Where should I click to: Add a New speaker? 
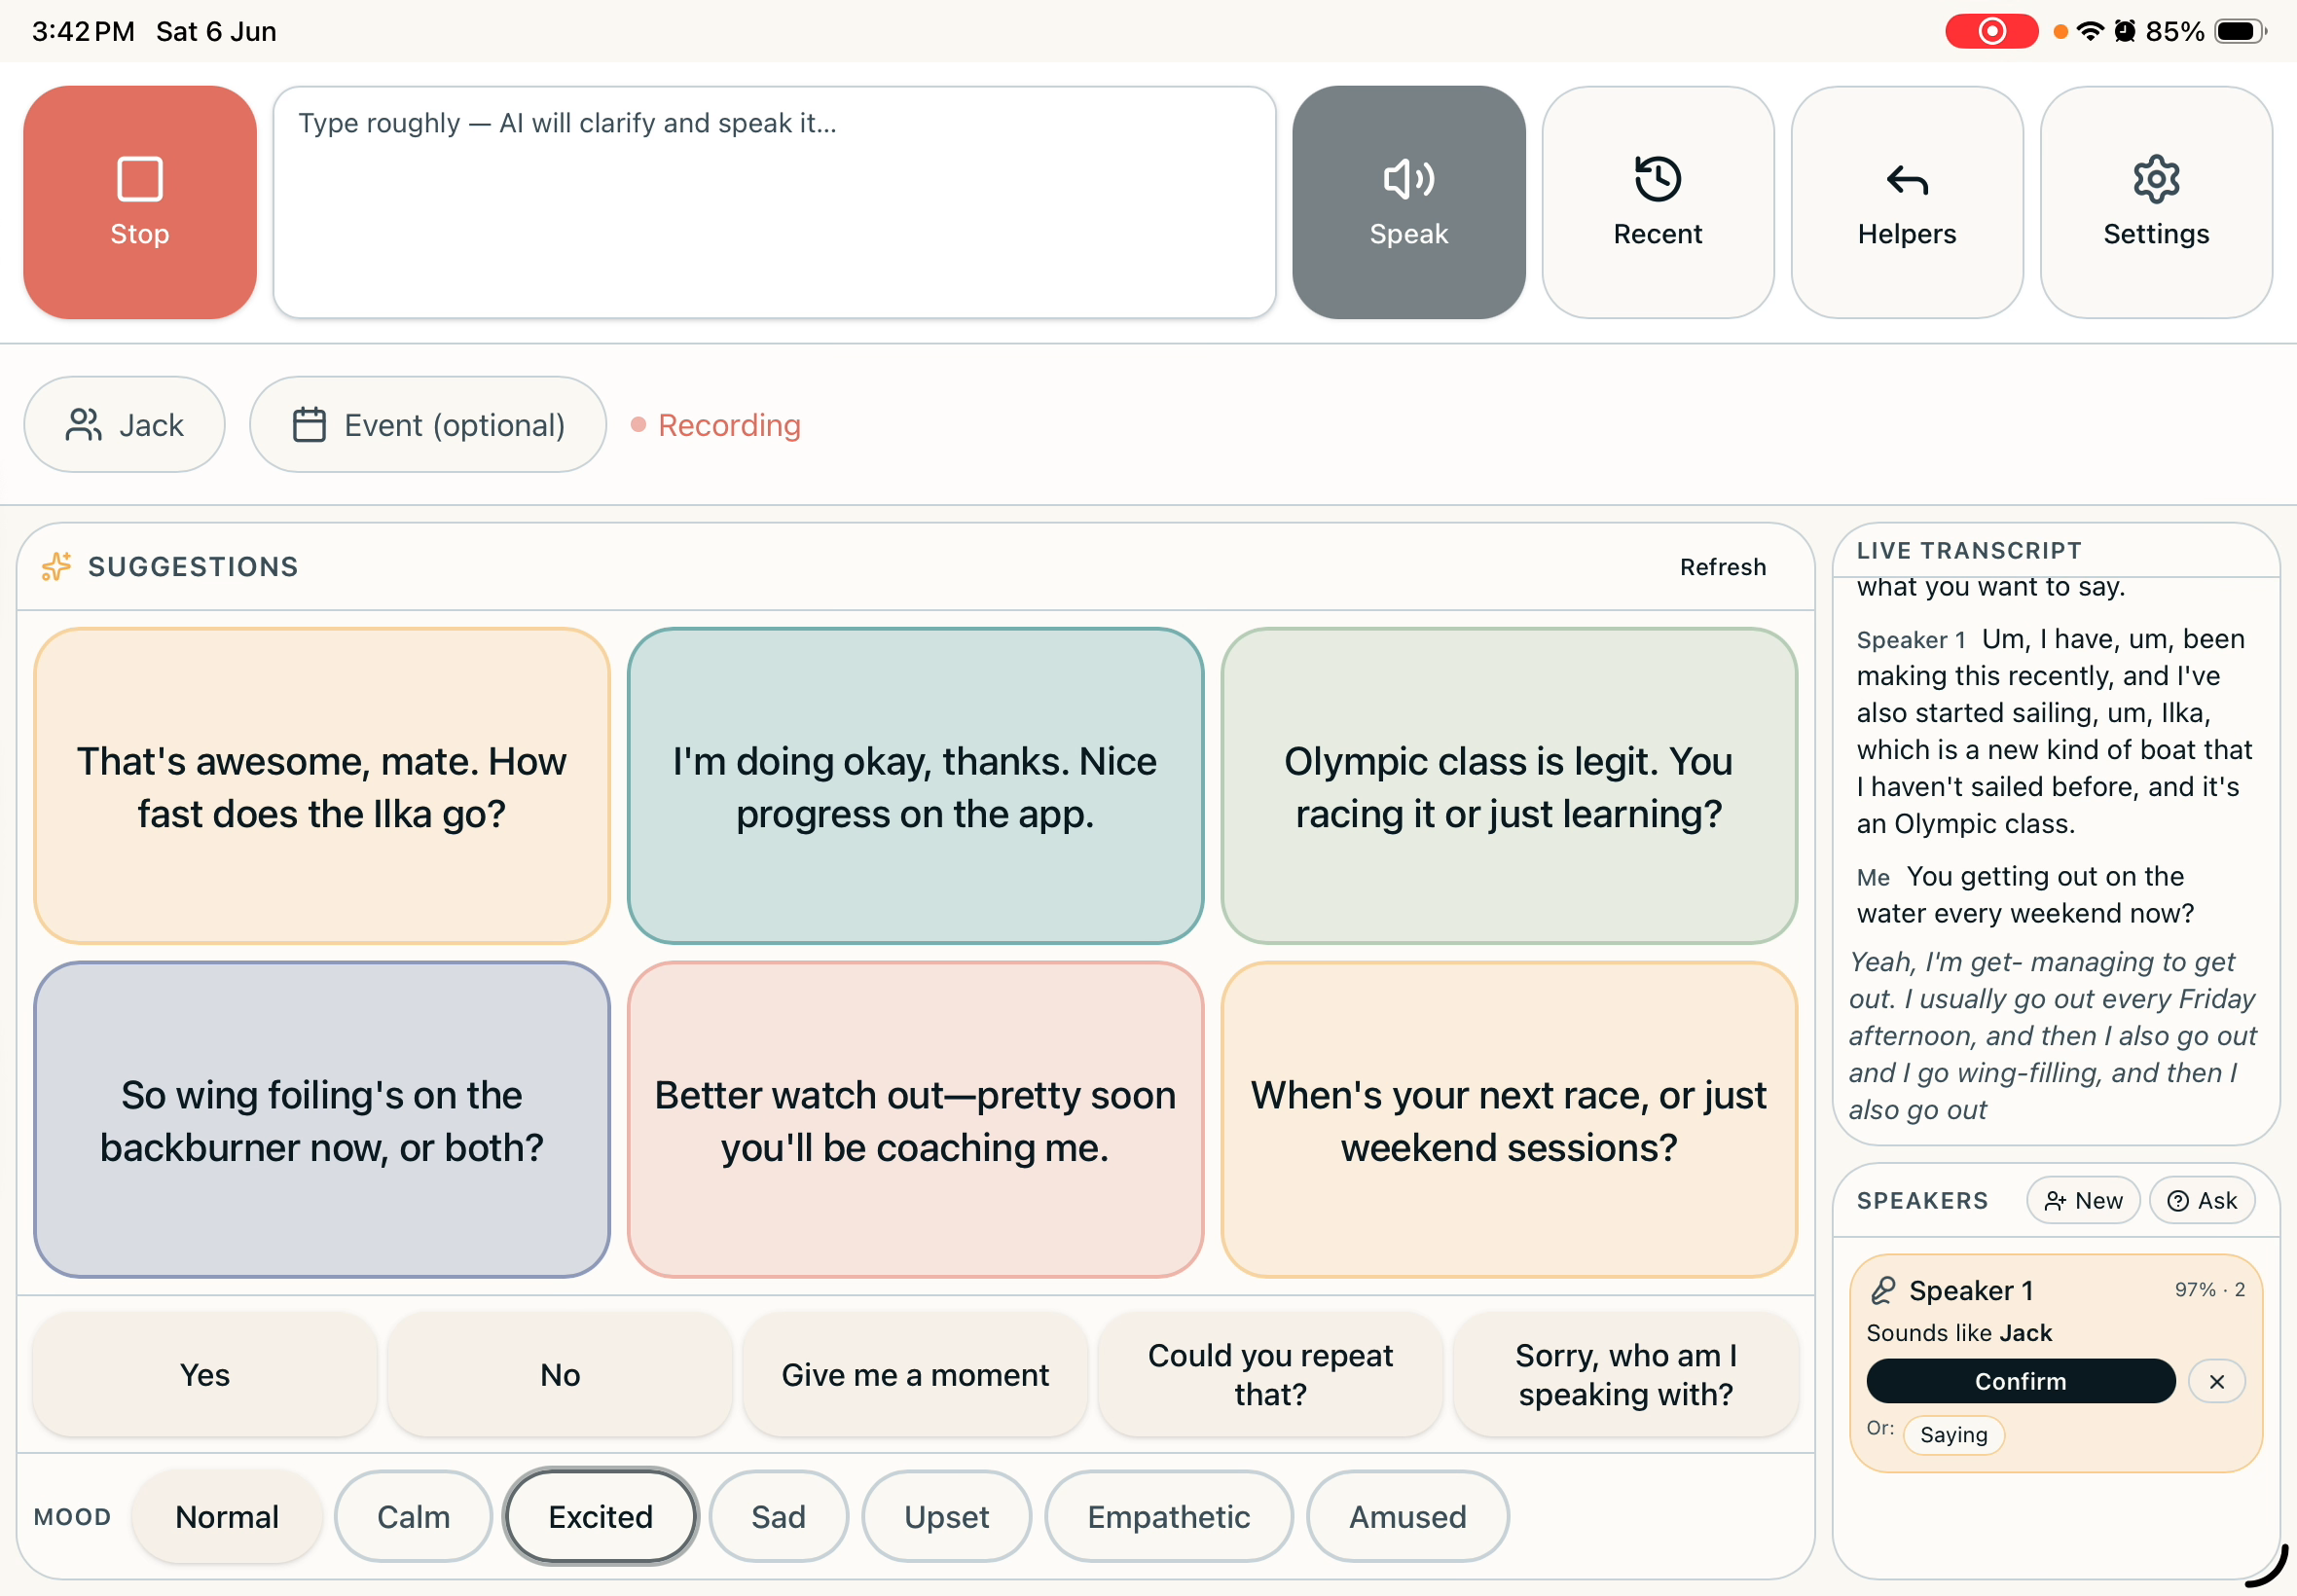pos(2082,1200)
